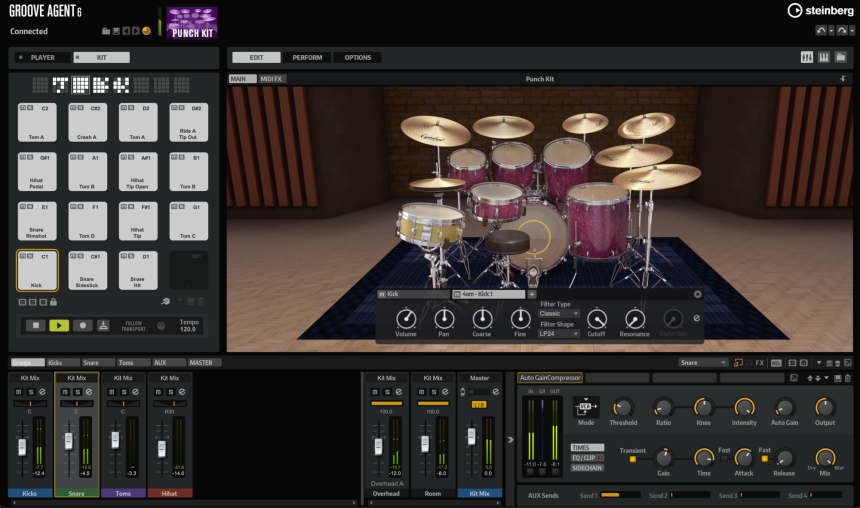Toggle the Fast switch for Attack
Viewport: 860px width, 508px height.
(724, 458)
